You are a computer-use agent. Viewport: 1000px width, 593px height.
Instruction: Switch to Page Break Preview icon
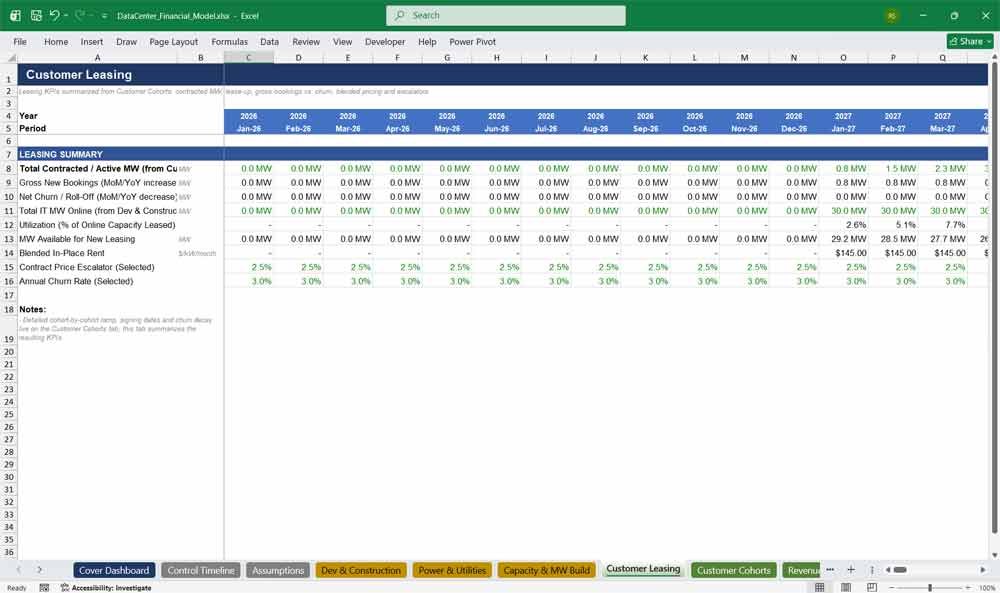tap(871, 587)
